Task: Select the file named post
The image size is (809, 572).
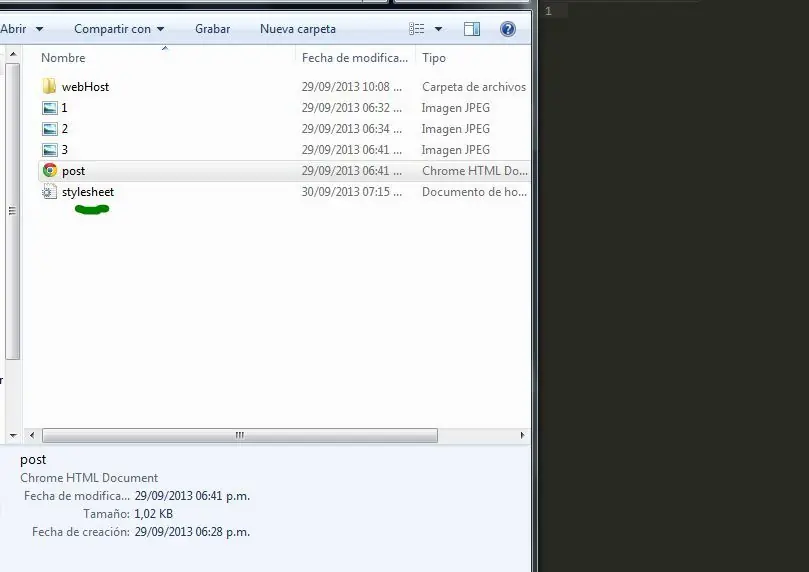Action: [x=73, y=171]
